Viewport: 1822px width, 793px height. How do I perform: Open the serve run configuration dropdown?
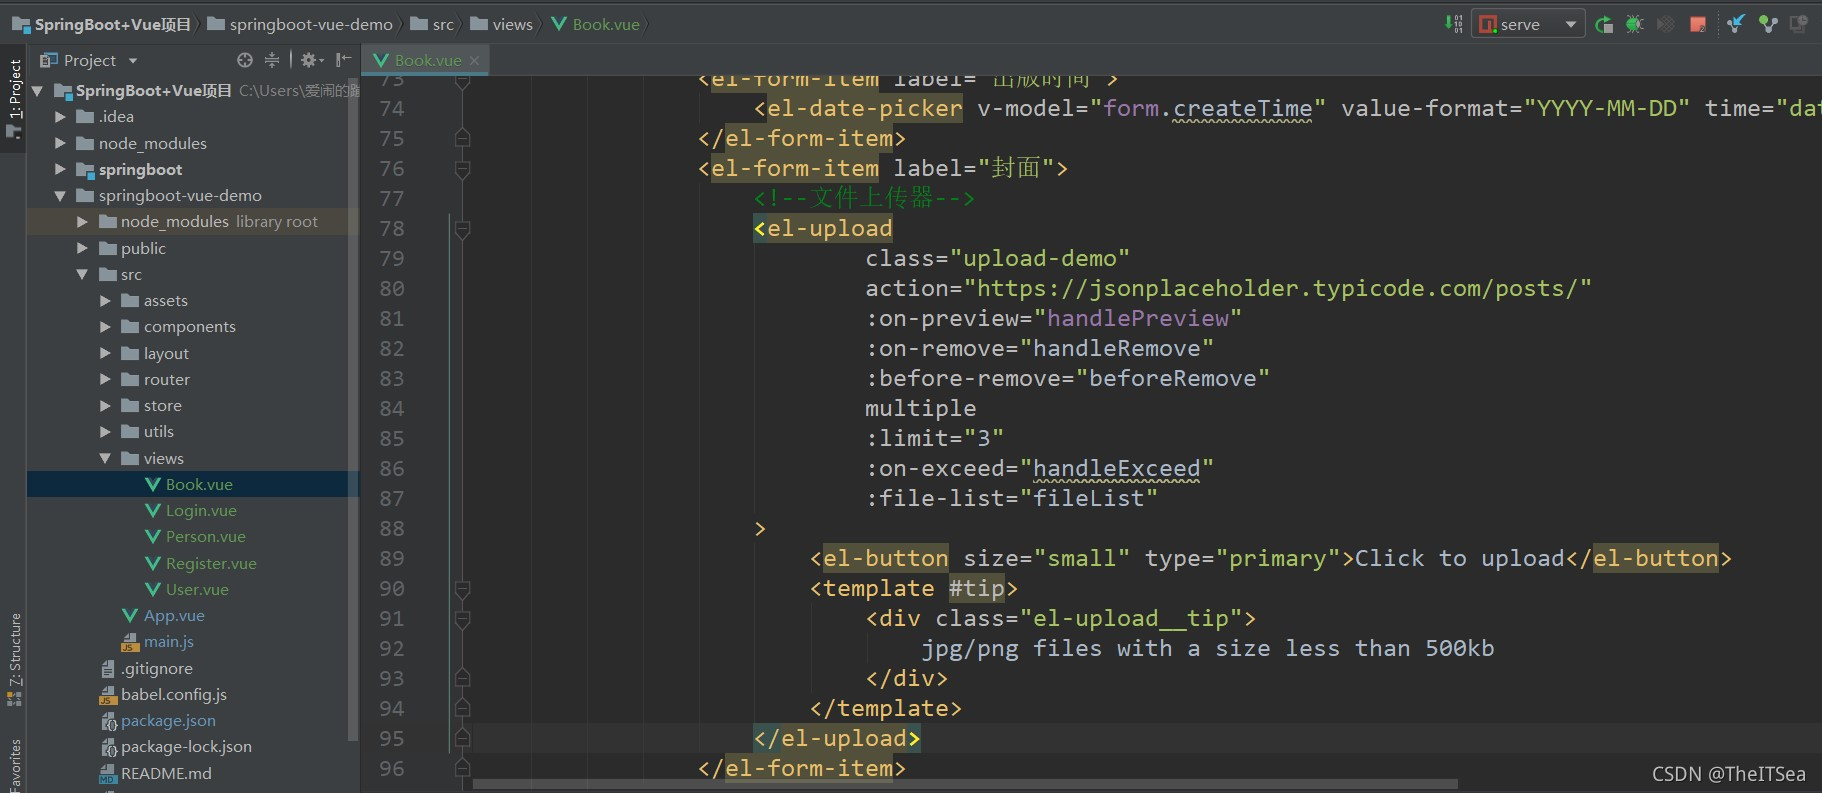click(x=1528, y=24)
